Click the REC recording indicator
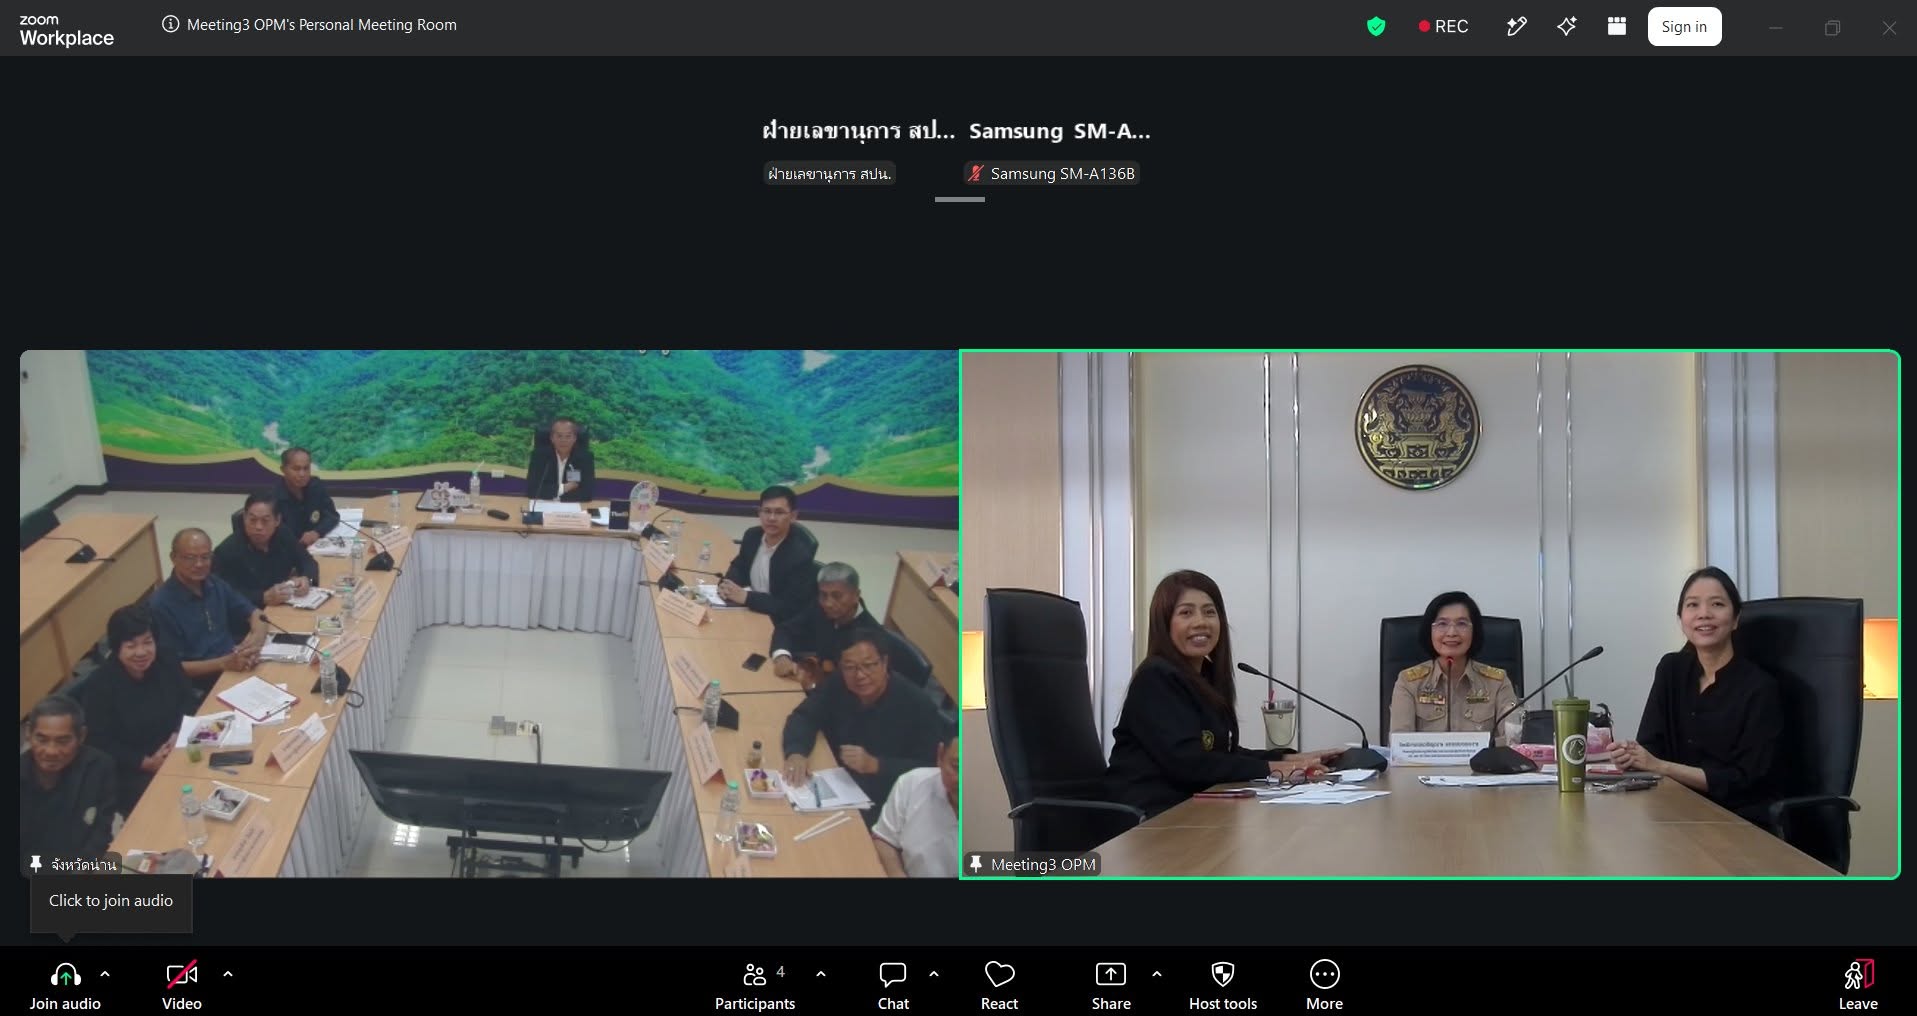The height and width of the screenshot is (1016, 1917). point(1443,27)
